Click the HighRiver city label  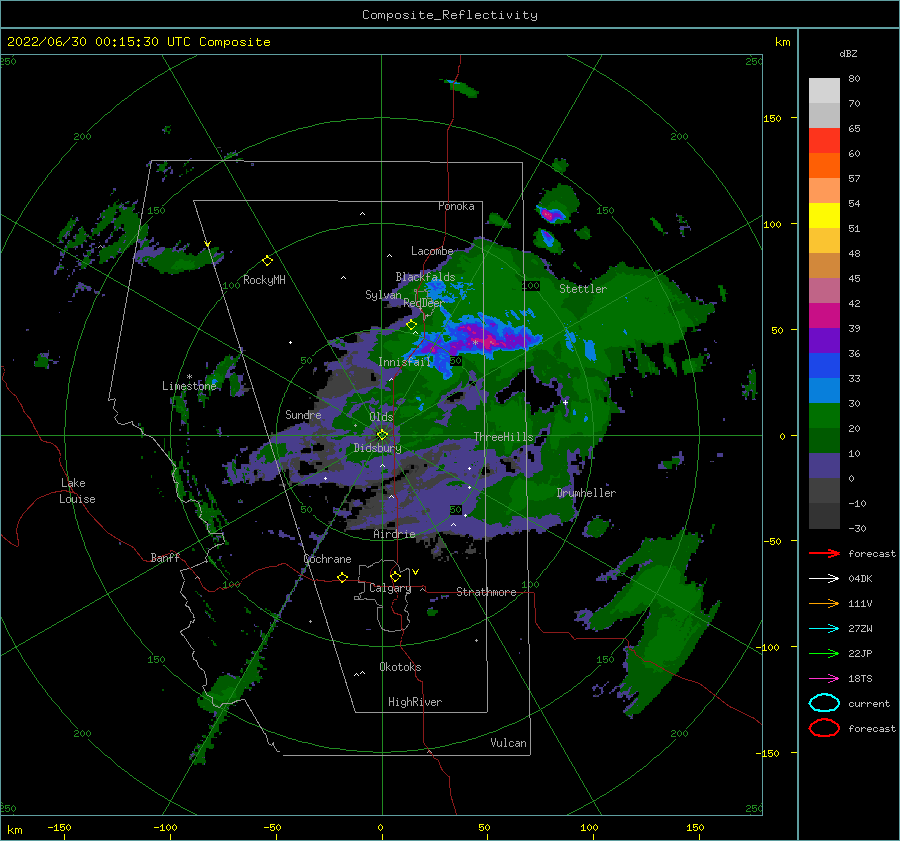tap(415, 702)
